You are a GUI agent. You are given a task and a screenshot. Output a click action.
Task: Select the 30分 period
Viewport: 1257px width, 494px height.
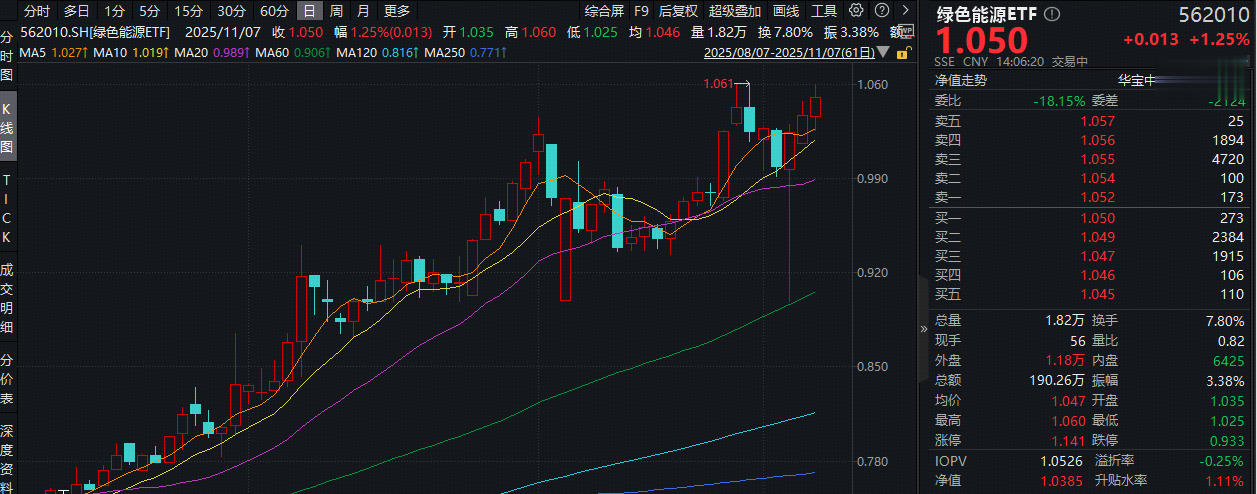point(231,11)
